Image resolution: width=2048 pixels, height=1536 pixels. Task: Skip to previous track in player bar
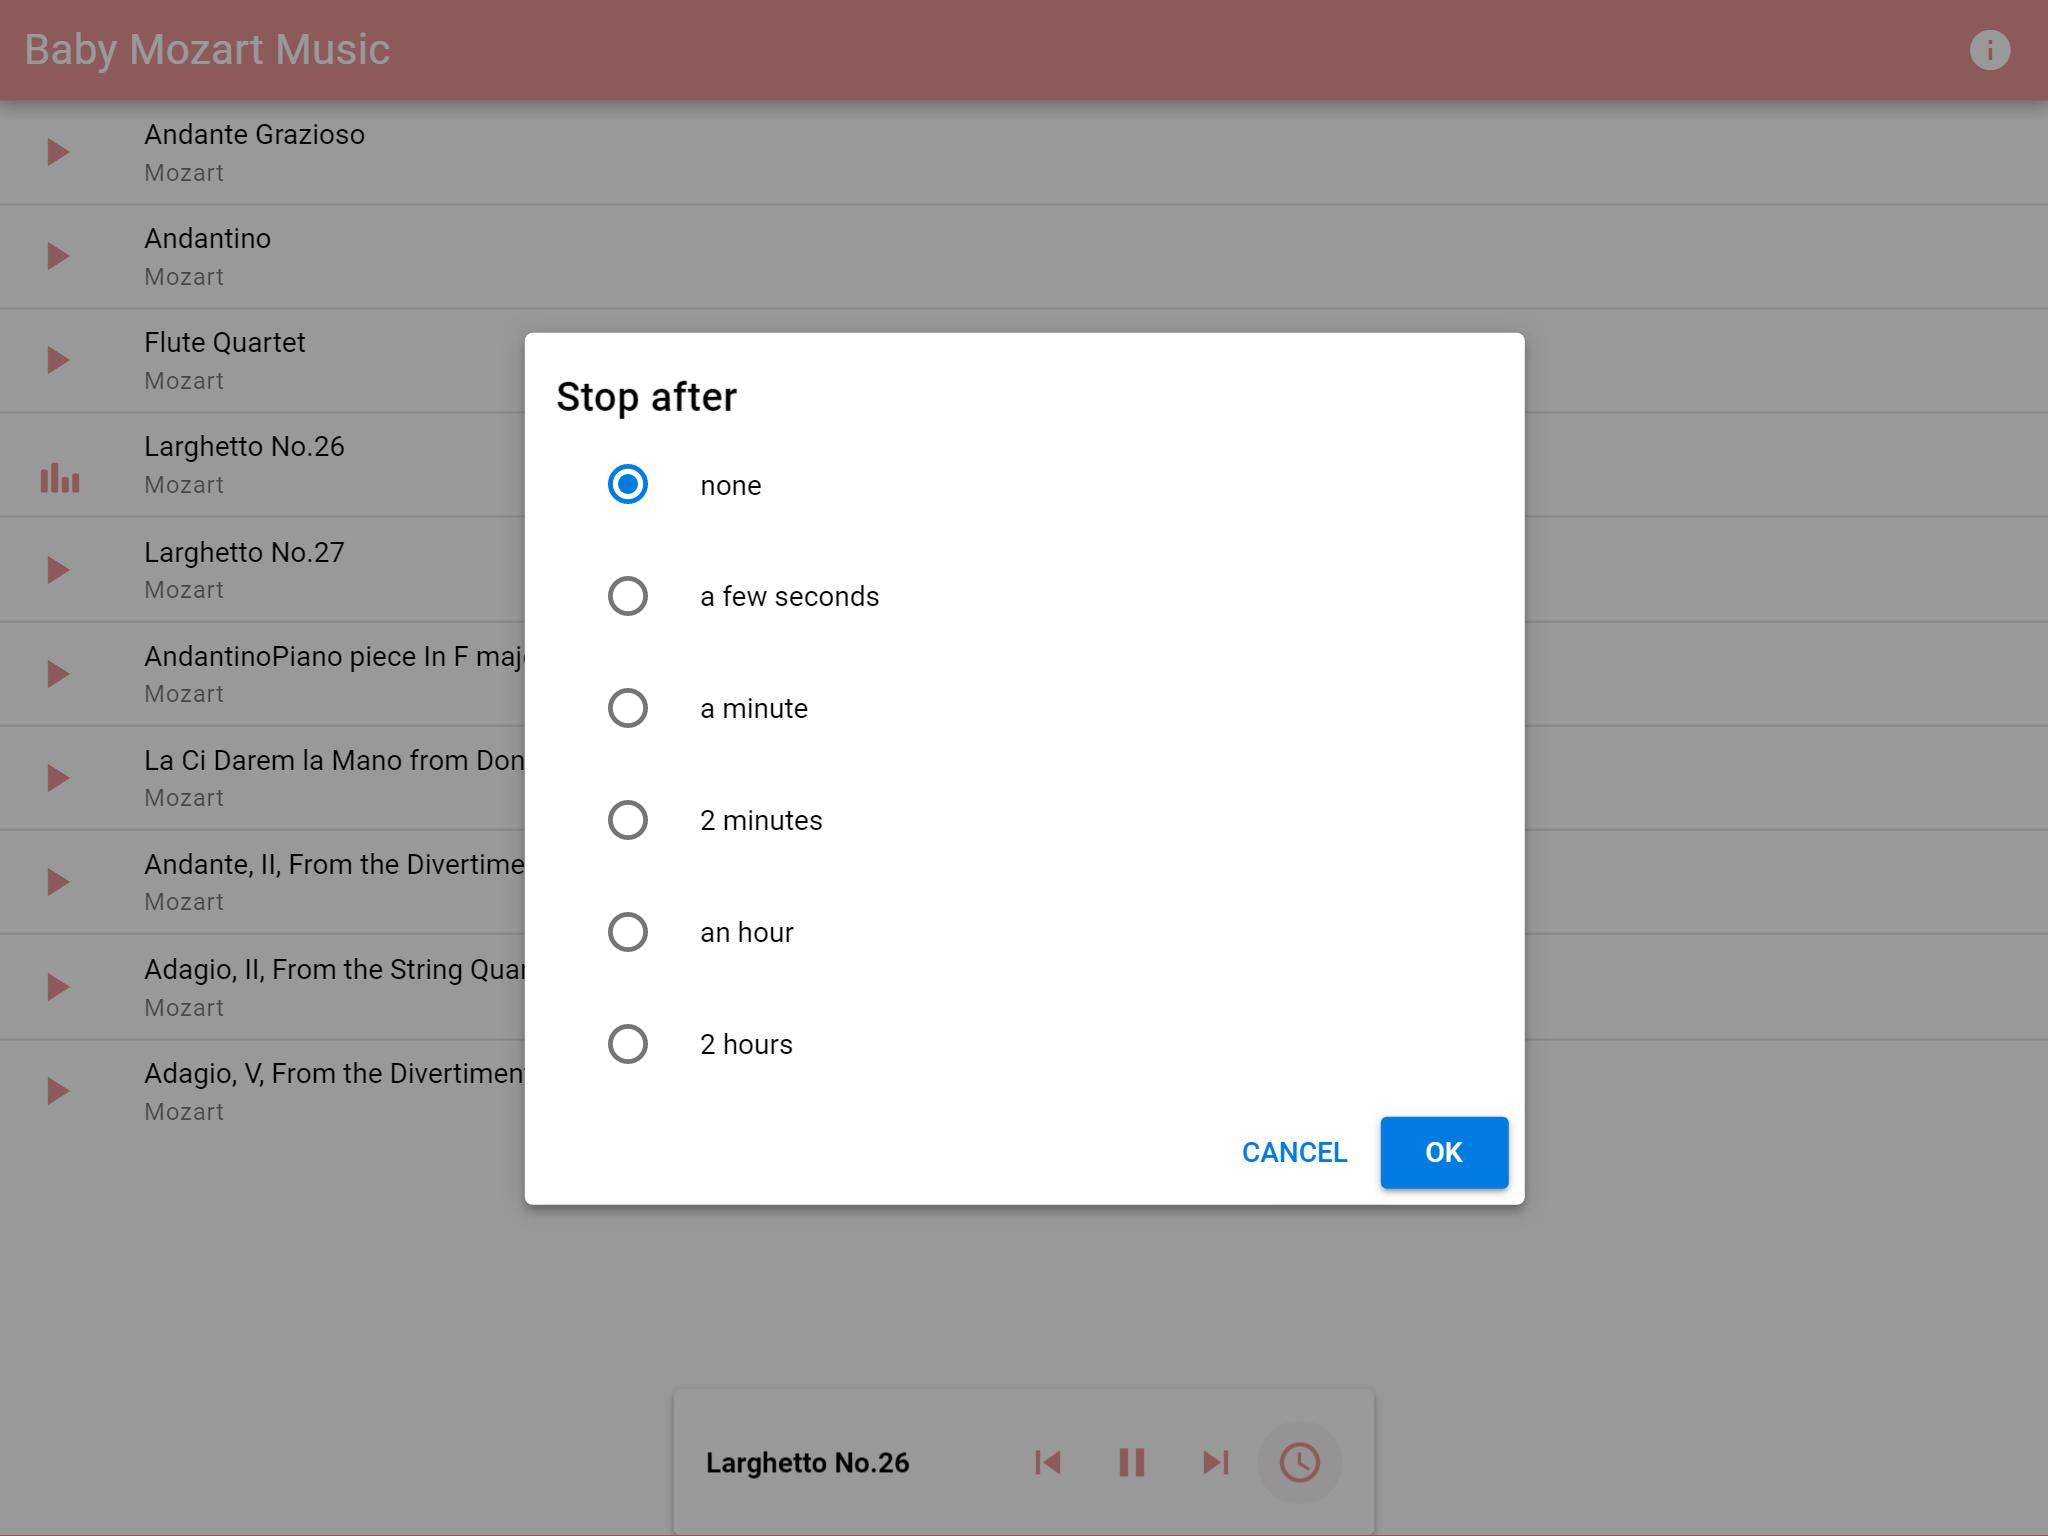[x=1047, y=1463]
